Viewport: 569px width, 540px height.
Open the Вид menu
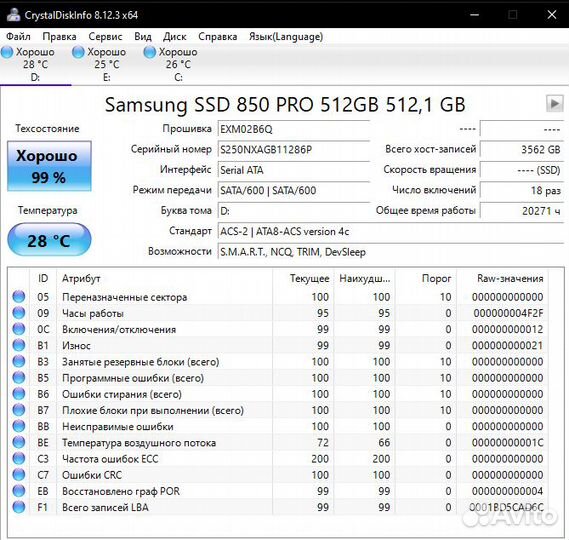pos(143,37)
